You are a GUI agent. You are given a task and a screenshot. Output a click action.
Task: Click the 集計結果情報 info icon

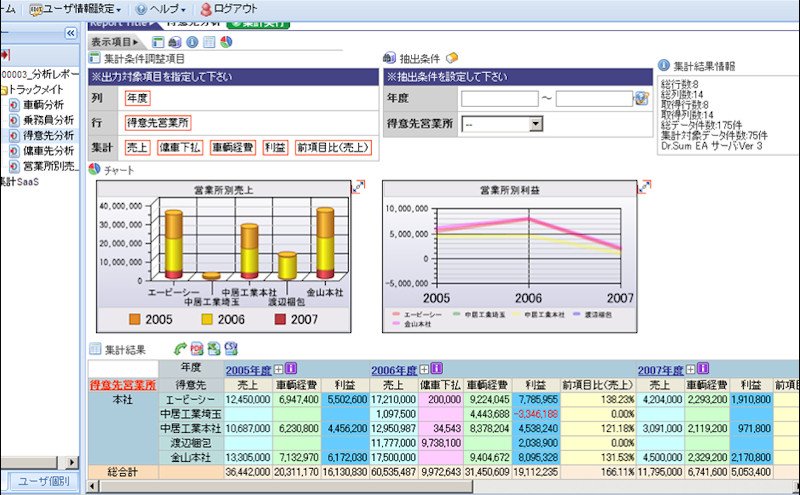click(x=663, y=65)
